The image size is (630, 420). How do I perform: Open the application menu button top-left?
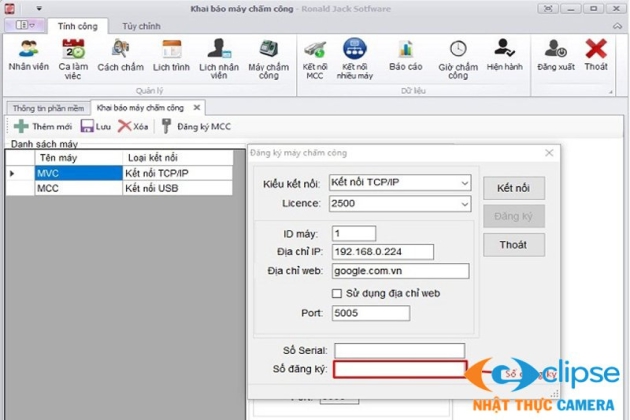click(25, 25)
